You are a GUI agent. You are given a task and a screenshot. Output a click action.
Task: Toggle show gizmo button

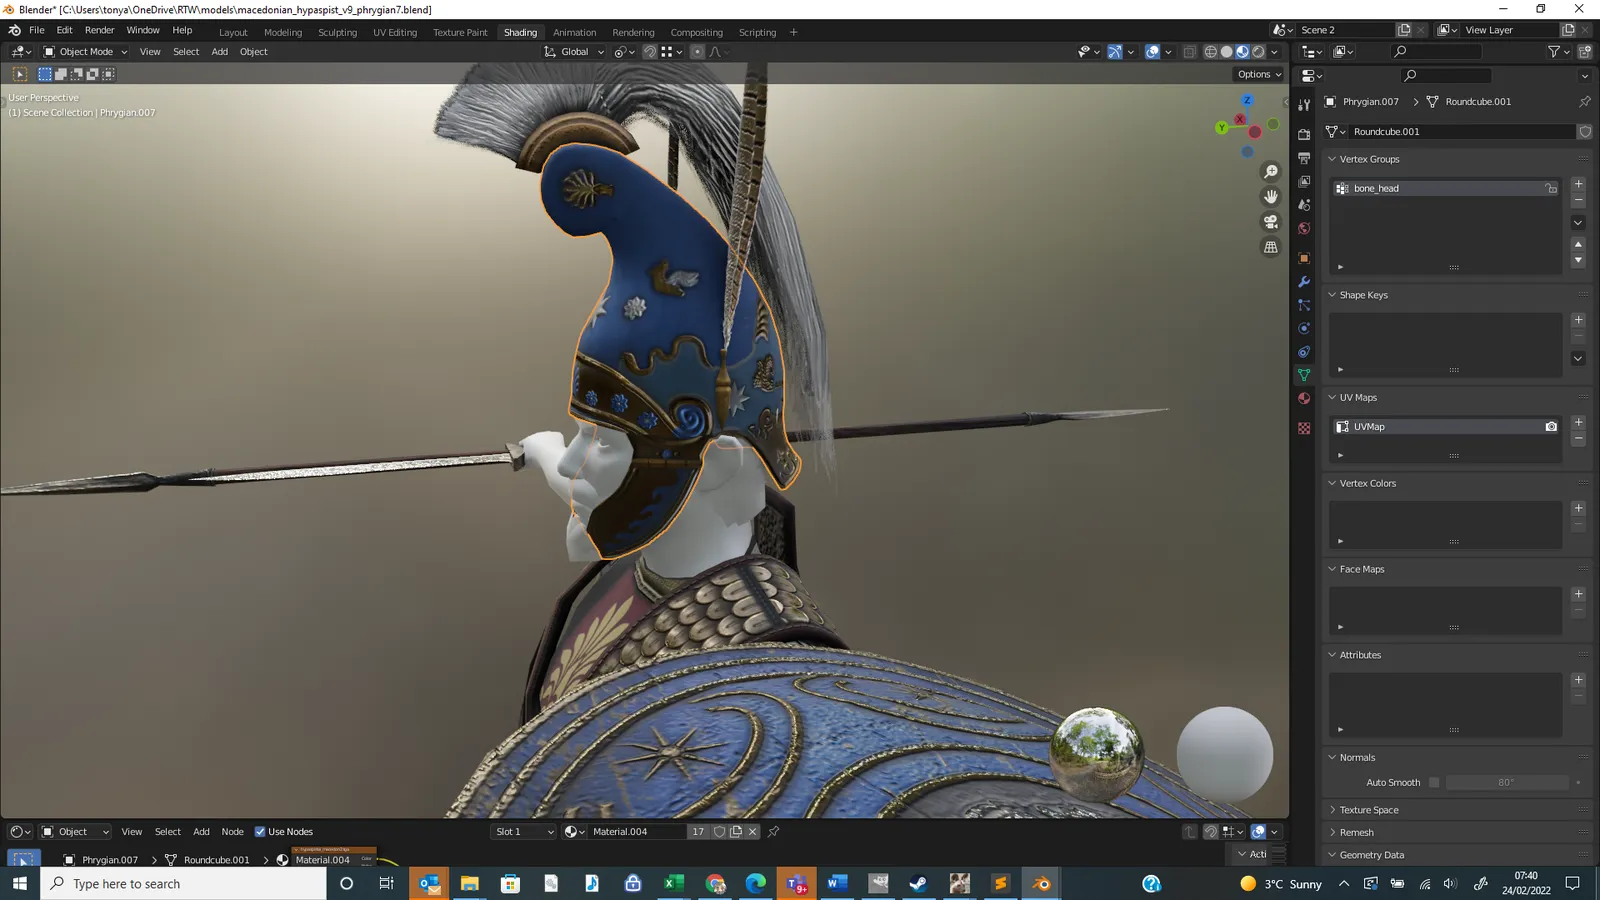point(1114,52)
